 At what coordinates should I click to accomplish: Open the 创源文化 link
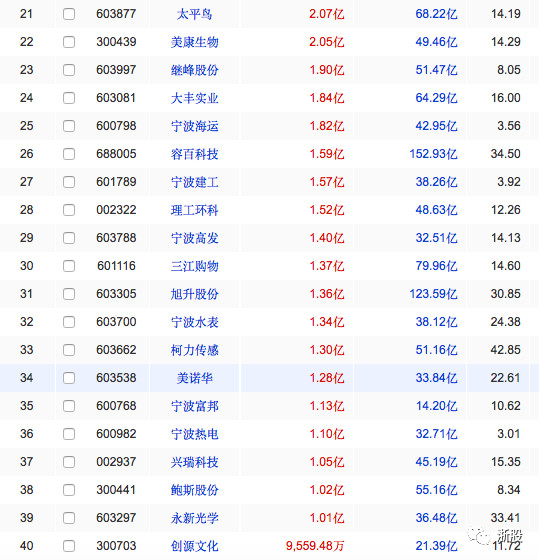pos(195,546)
